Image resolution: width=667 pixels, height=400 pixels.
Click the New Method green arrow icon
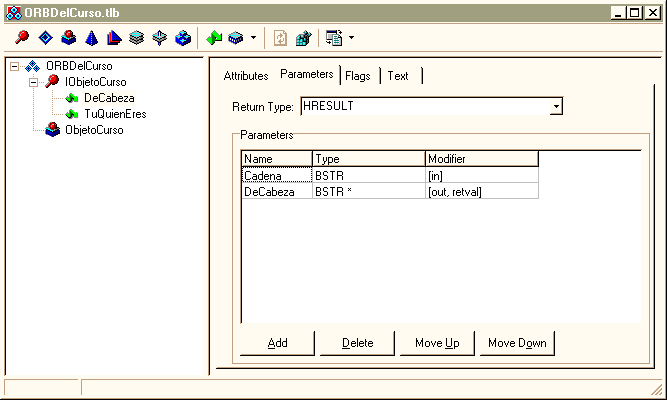coord(214,38)
